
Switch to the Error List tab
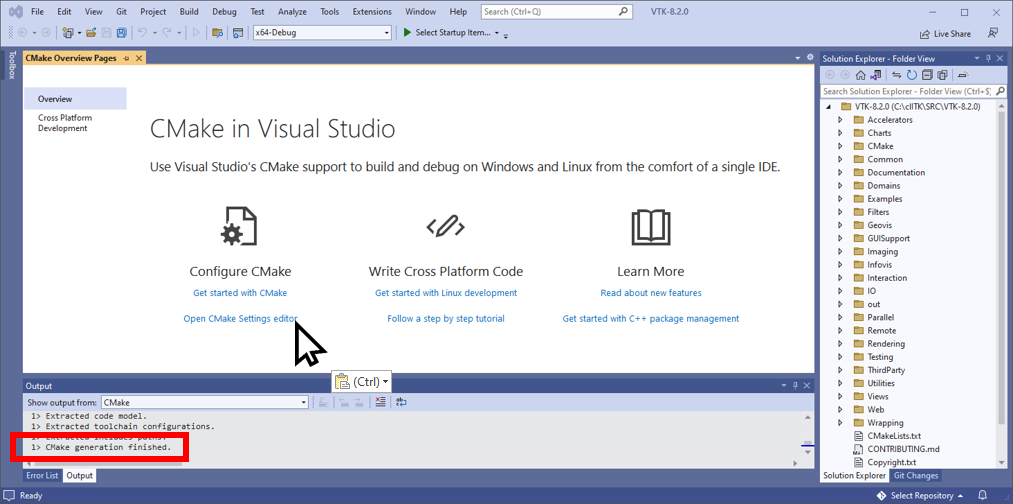point(42,476)
